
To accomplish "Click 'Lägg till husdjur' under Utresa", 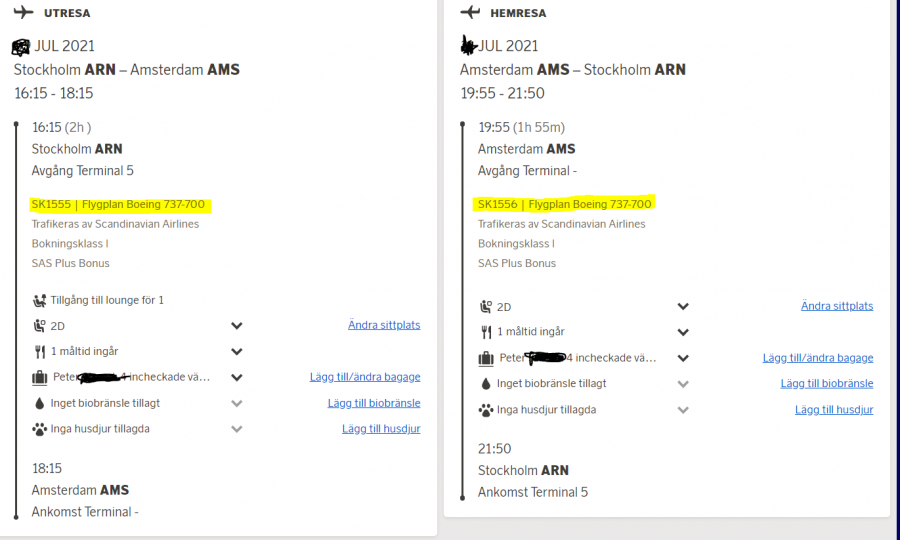I will click(381, 429).
